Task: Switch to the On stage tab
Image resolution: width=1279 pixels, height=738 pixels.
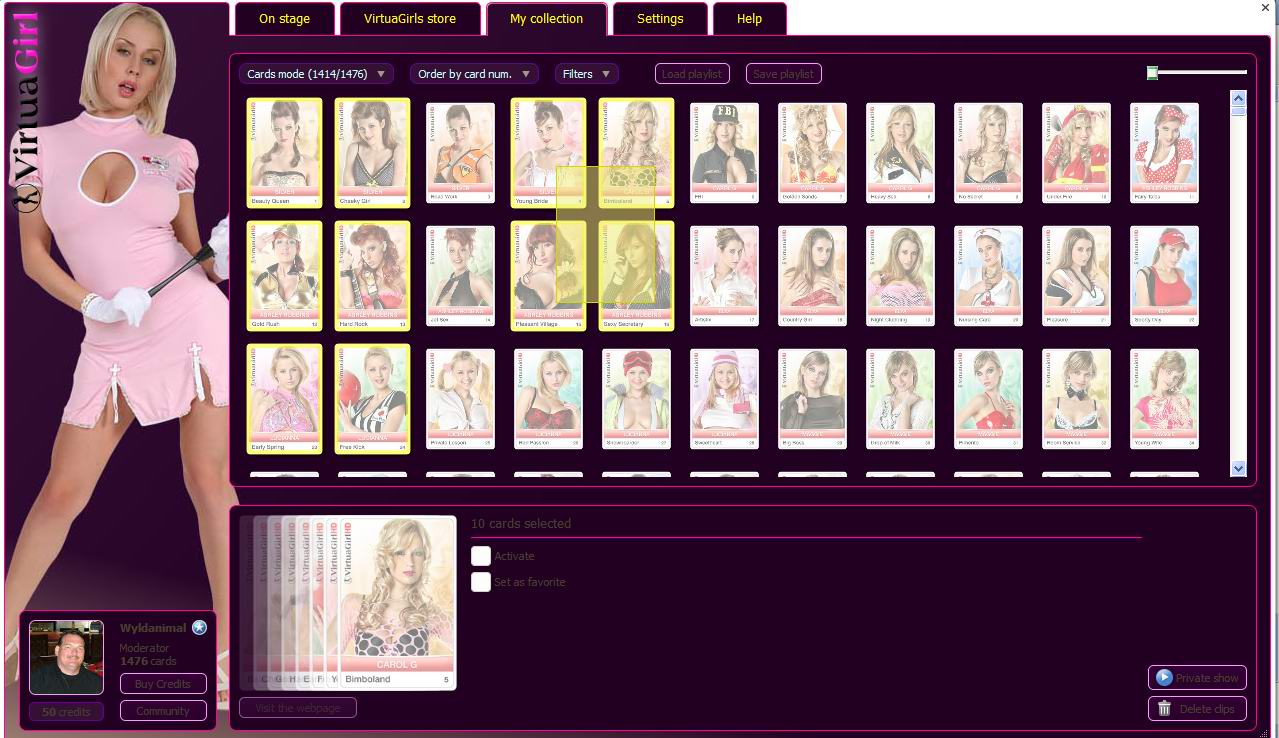Action: 284,19
